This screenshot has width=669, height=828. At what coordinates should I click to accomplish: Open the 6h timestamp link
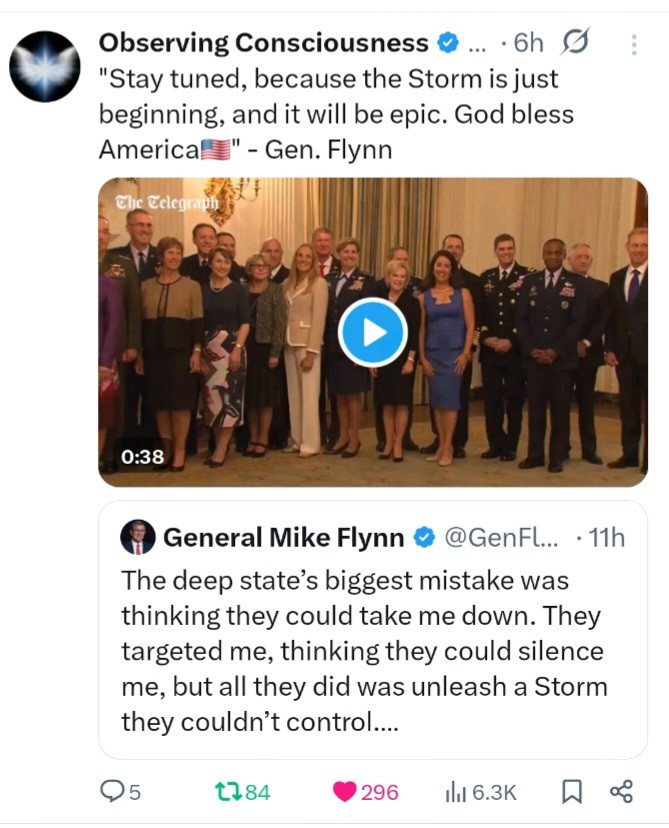527,43
